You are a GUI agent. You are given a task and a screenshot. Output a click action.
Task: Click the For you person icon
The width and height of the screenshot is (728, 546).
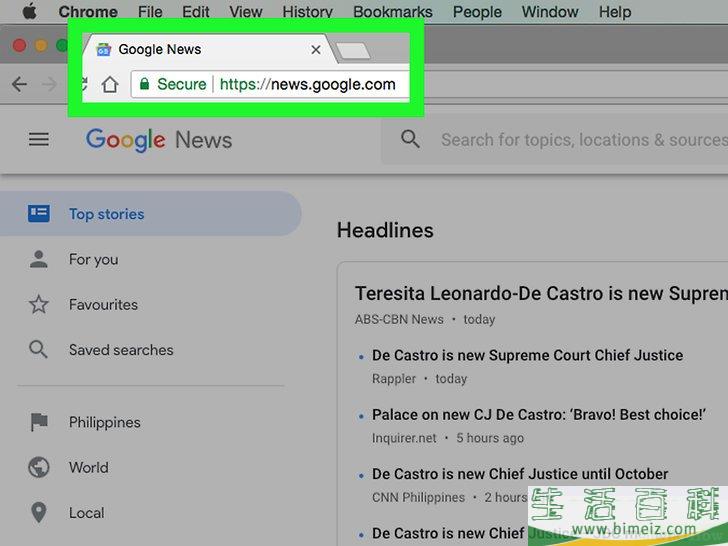tap(39, 259)
